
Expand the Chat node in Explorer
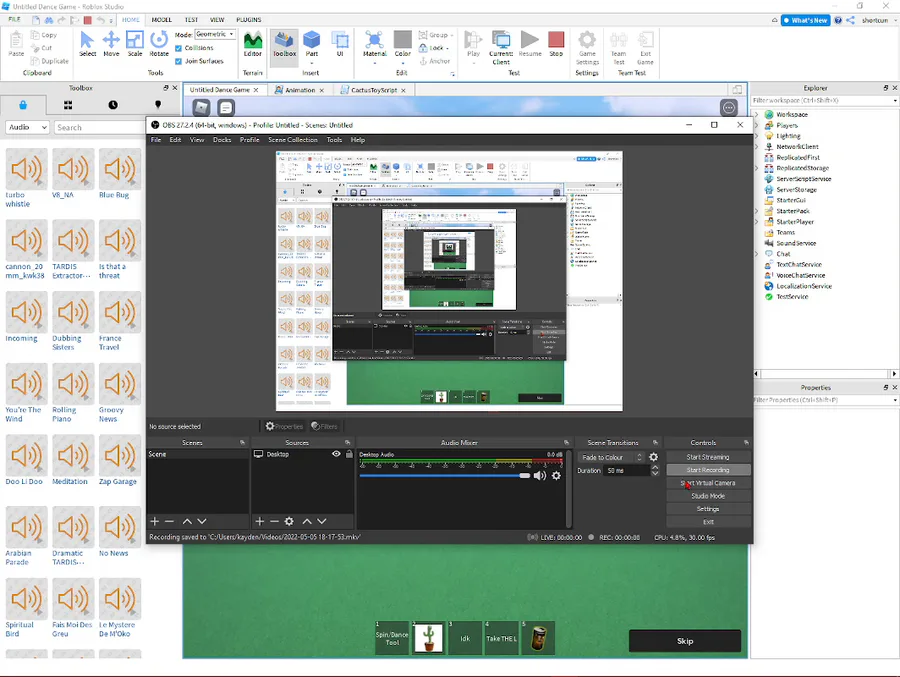click(x=757, y=254)
